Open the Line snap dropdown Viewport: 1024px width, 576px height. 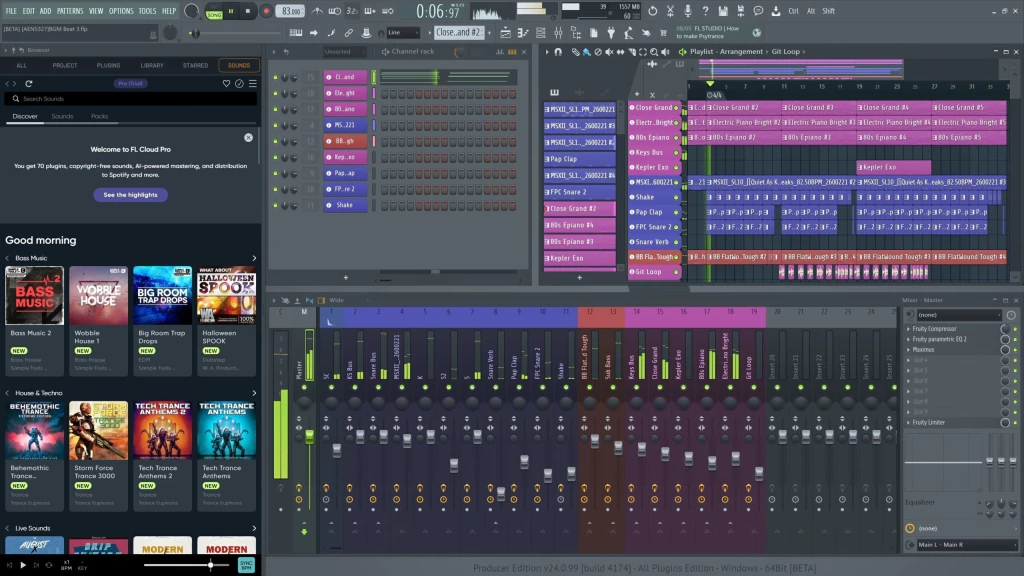click(x=404, y=33)
